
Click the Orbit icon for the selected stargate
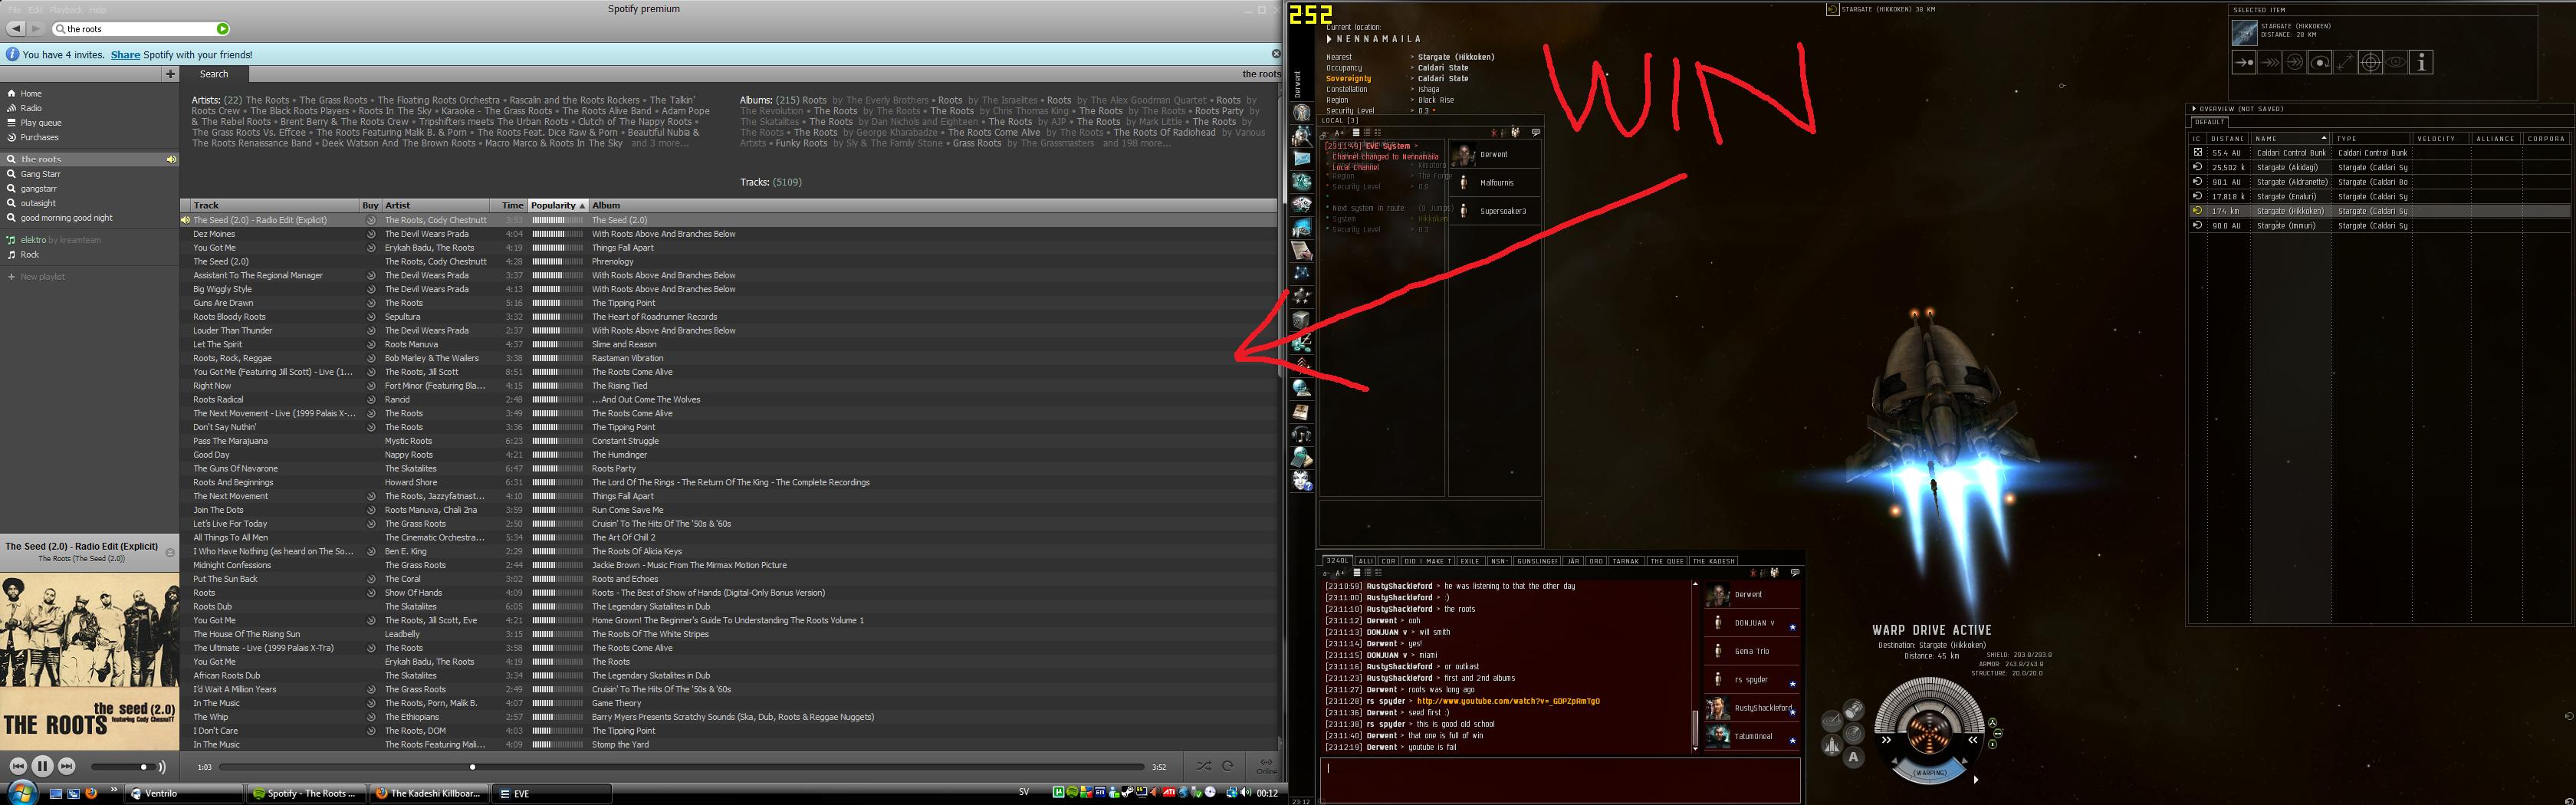coord(2319,62)
